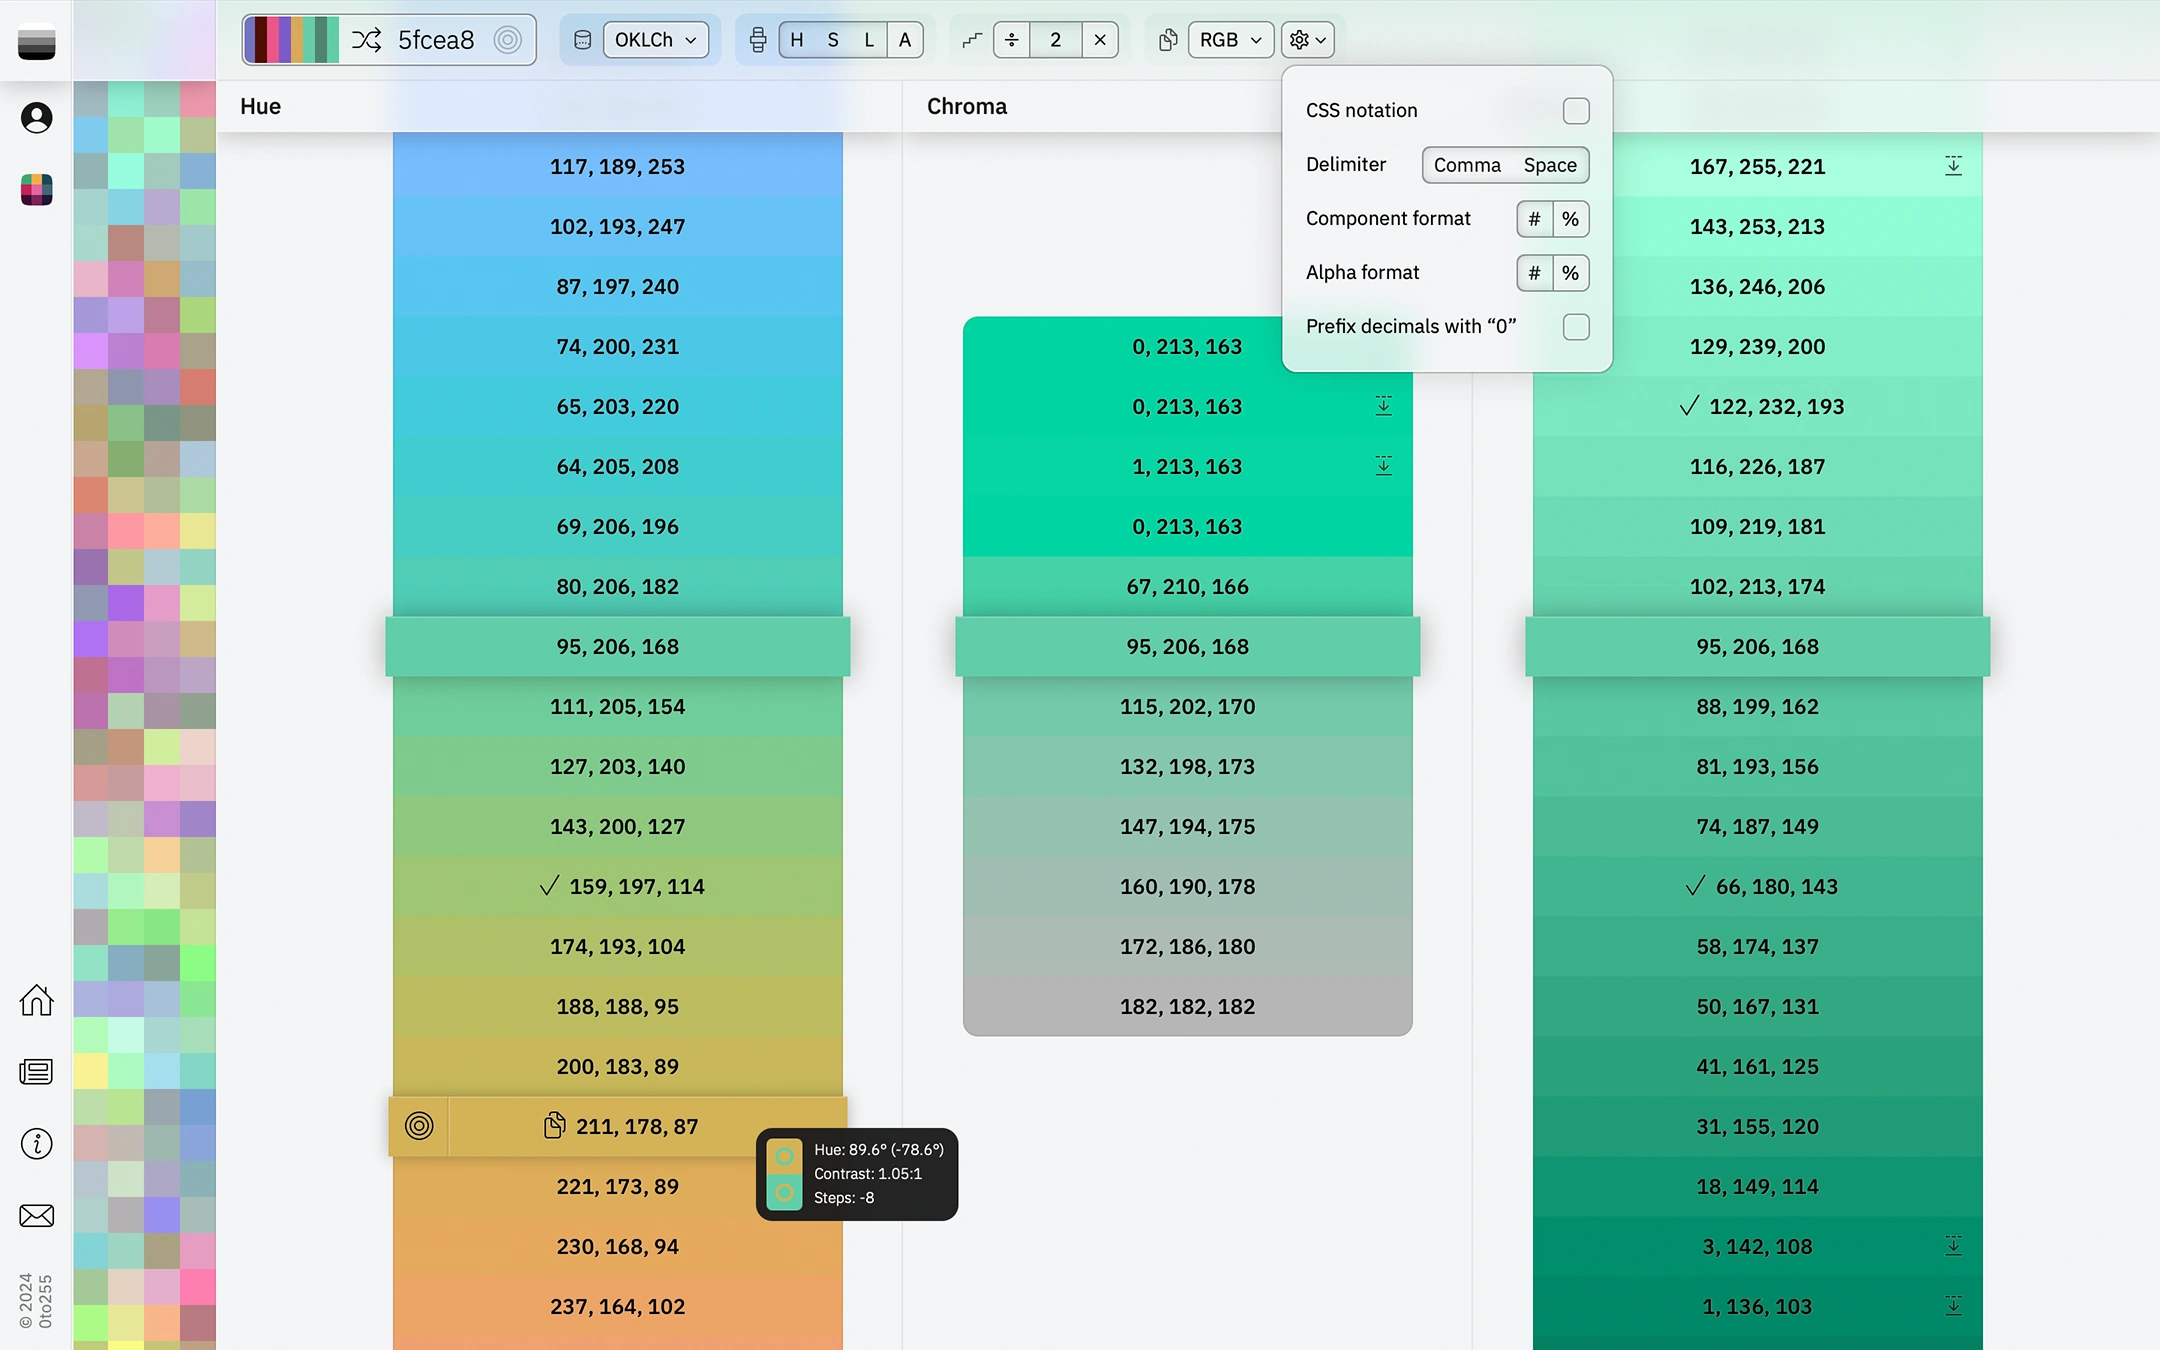The width and height of the screenshot is (2160, 1350).
Task: Open the OKLCh color space dropdown
Action: pos(655,40)
